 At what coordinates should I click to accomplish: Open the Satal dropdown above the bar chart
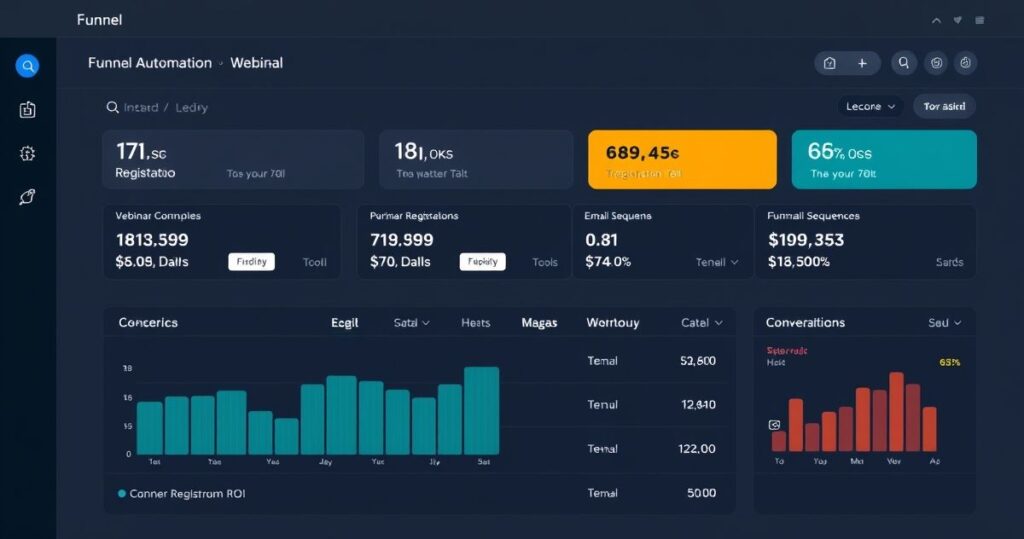412,323
